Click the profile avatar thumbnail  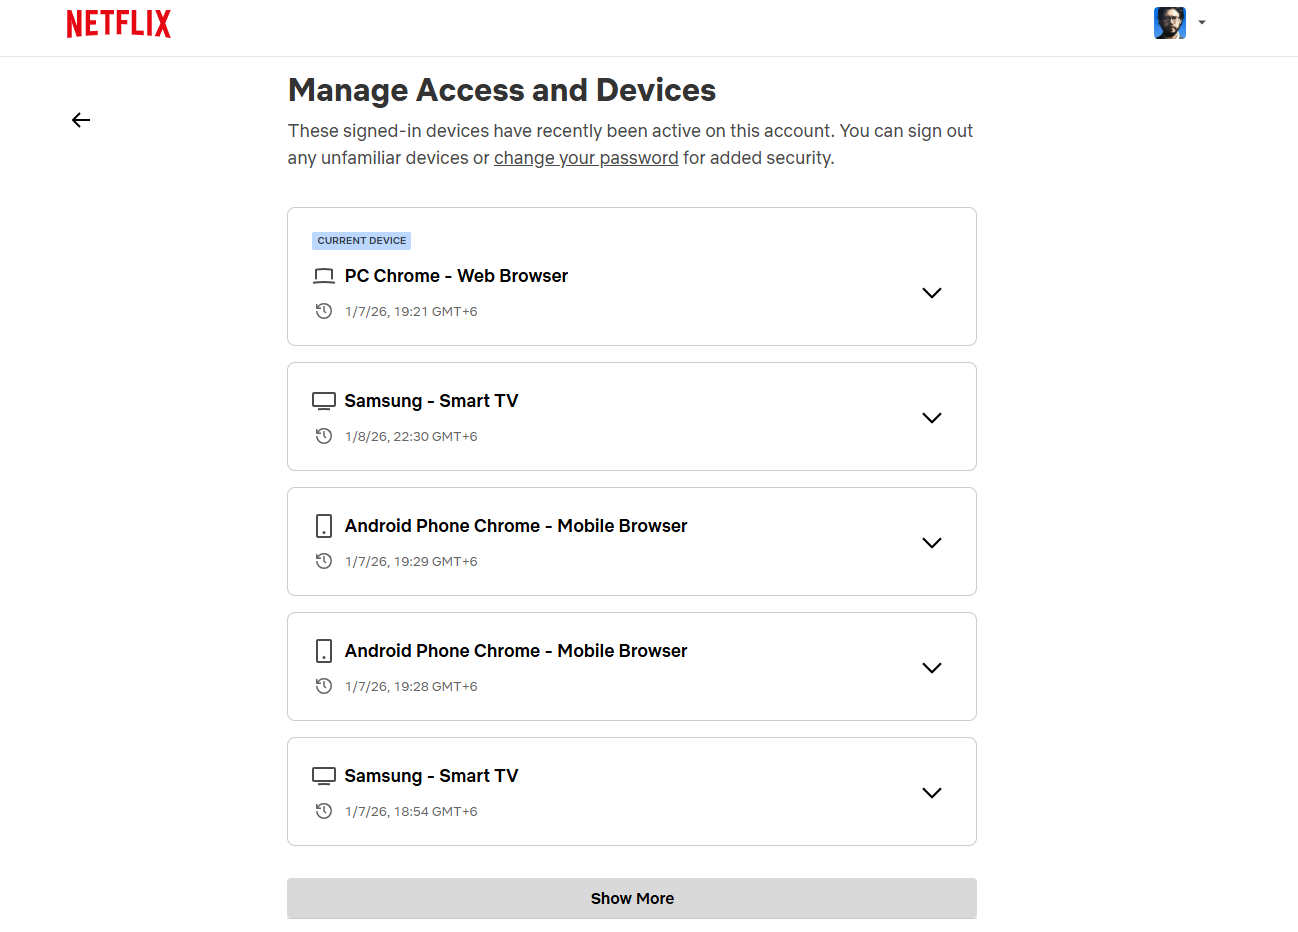pos(1169,22)
